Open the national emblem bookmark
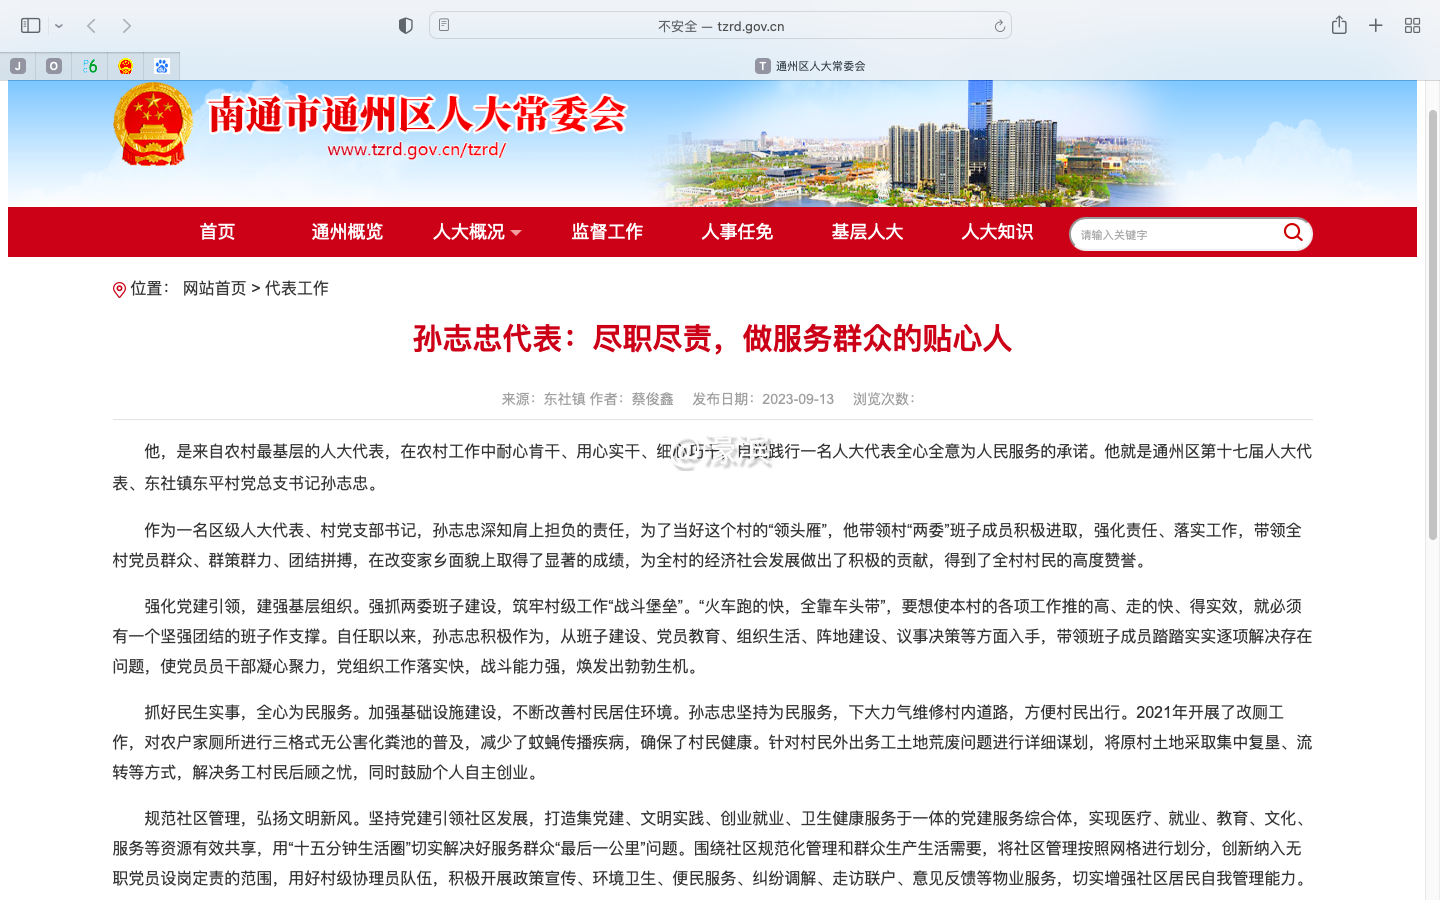 tap(125, 65)
